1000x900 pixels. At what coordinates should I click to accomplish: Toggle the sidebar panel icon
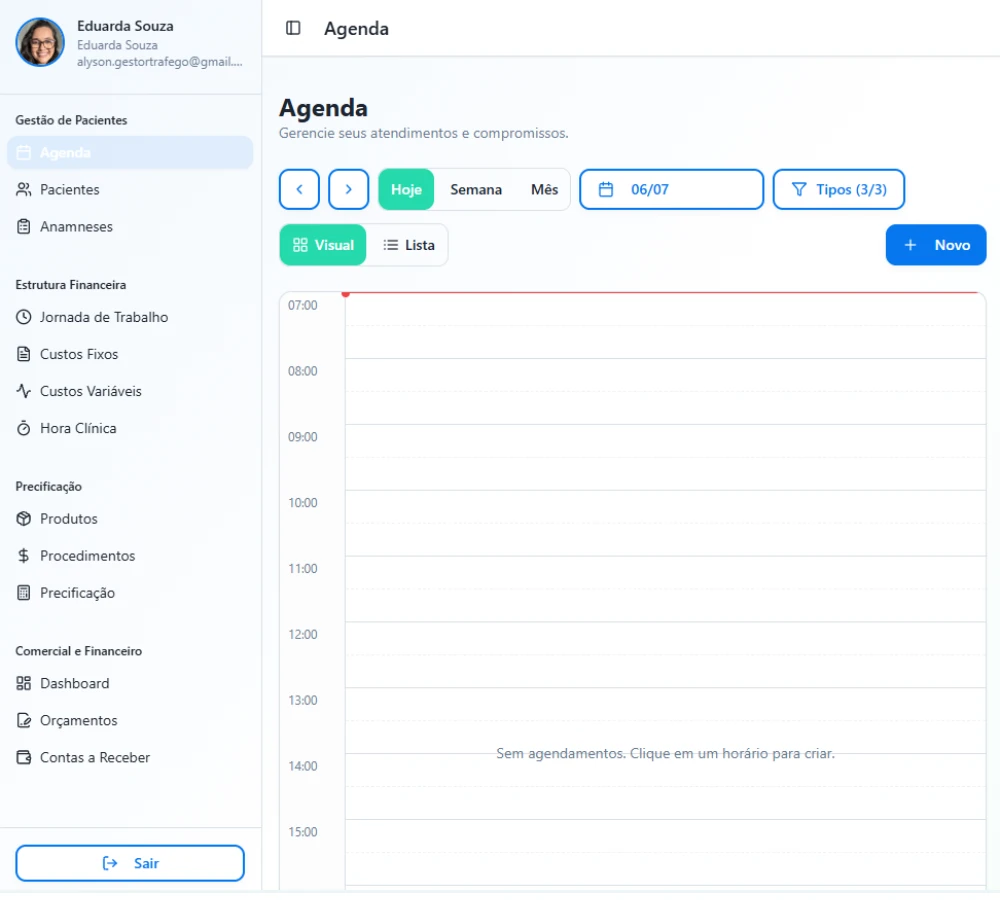(293, 28)
